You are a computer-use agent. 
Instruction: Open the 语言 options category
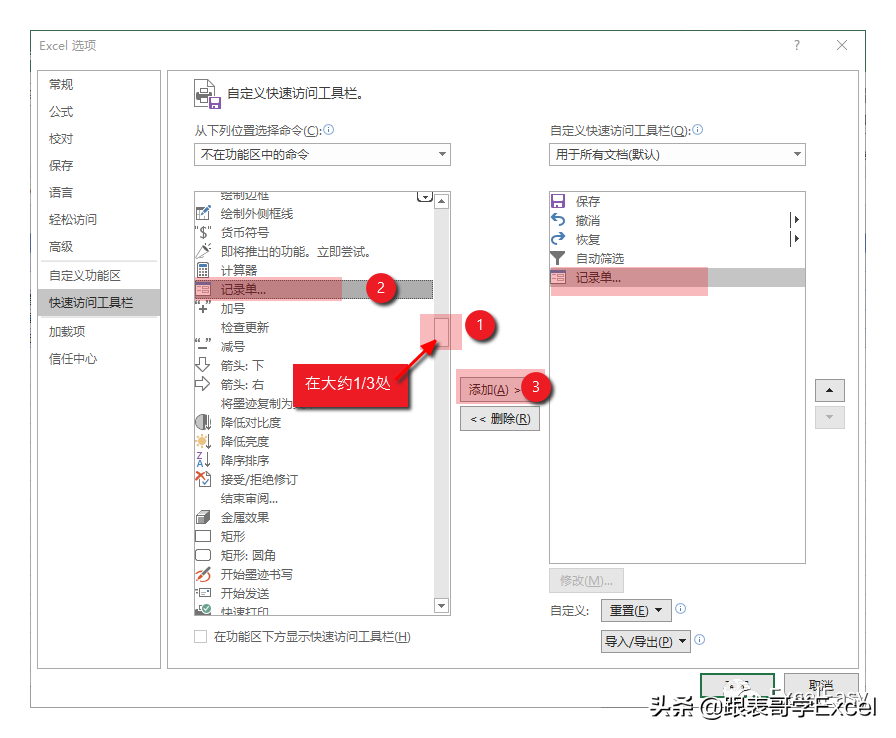tap(99, 192)
